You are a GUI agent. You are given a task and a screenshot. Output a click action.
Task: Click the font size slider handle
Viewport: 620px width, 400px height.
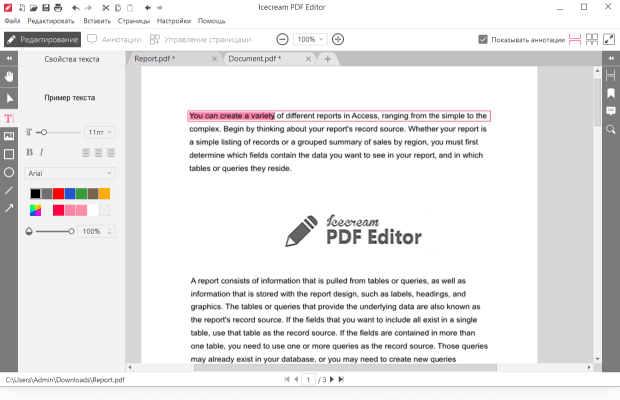[x=44, y=132]
